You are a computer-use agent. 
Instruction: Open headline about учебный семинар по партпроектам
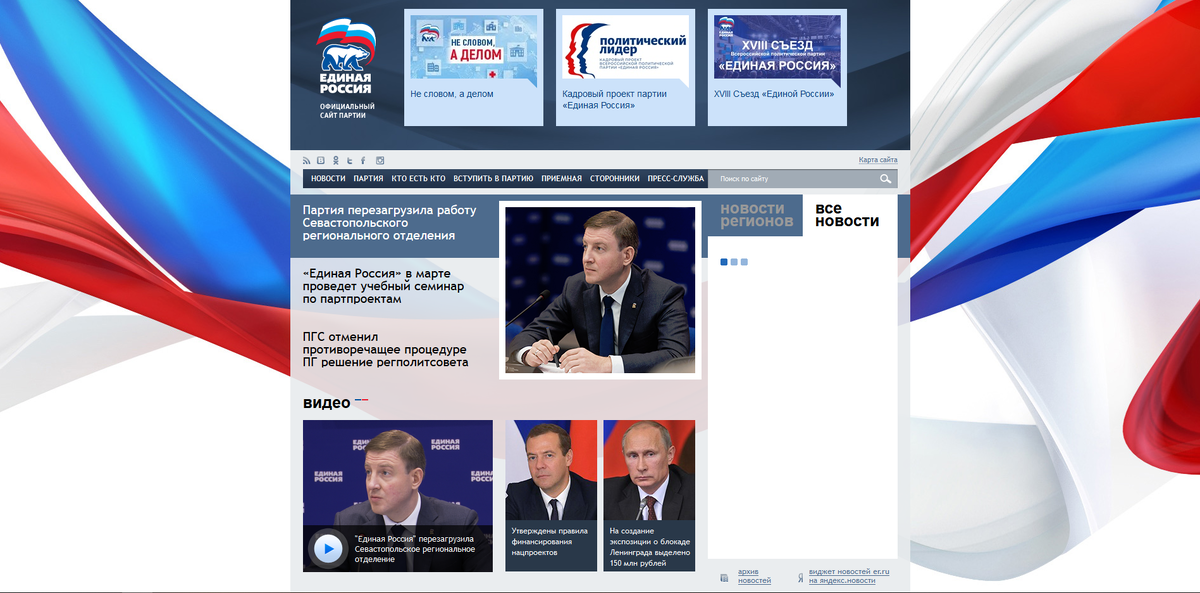pos(384,286)
